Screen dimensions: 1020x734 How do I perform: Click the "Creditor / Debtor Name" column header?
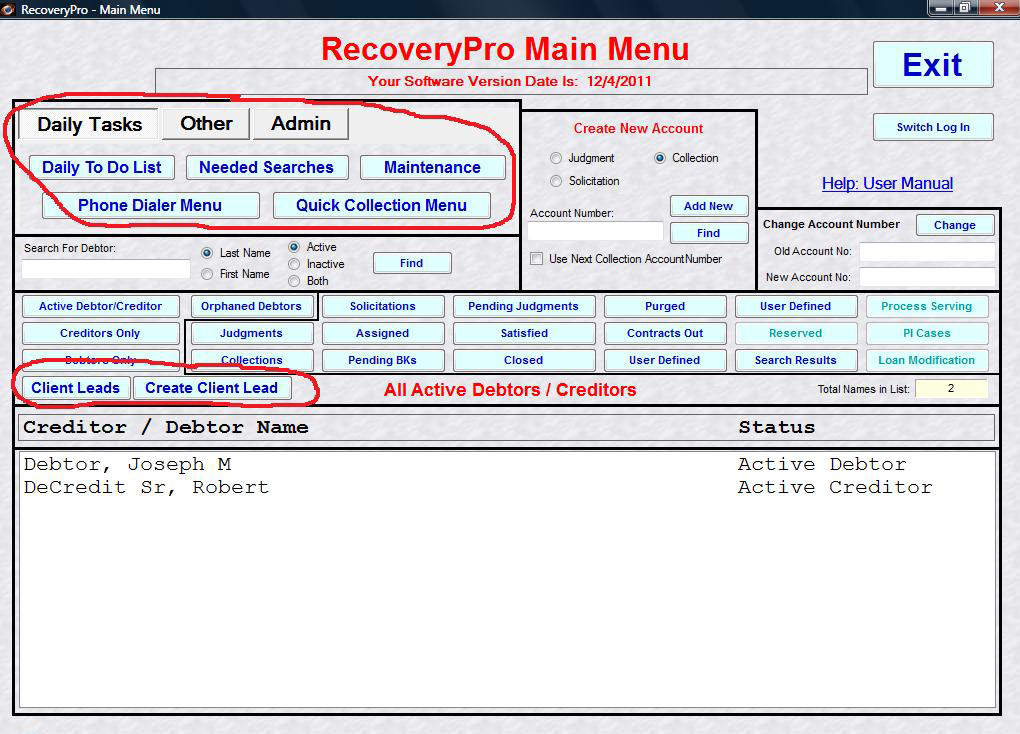(165, 427)
